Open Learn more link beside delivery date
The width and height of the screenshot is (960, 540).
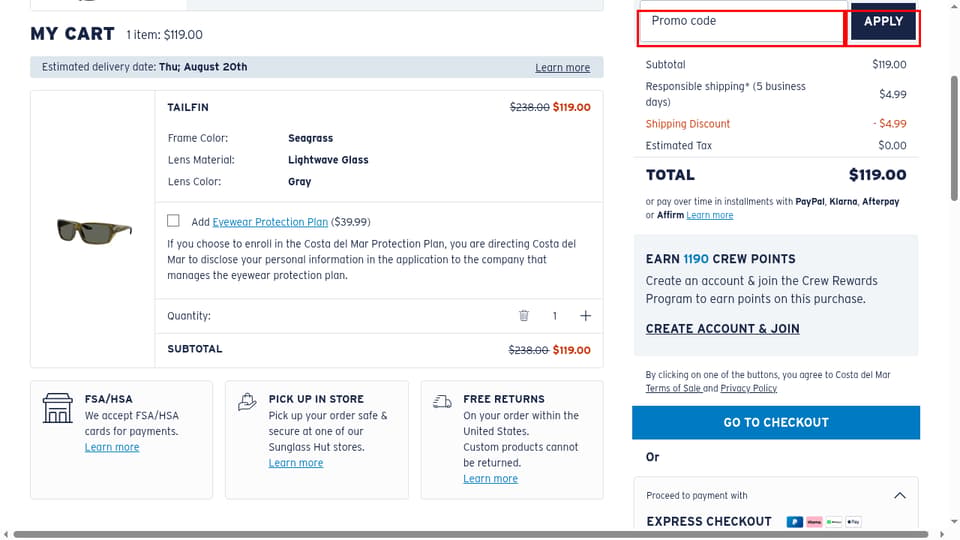click(563, 67)
